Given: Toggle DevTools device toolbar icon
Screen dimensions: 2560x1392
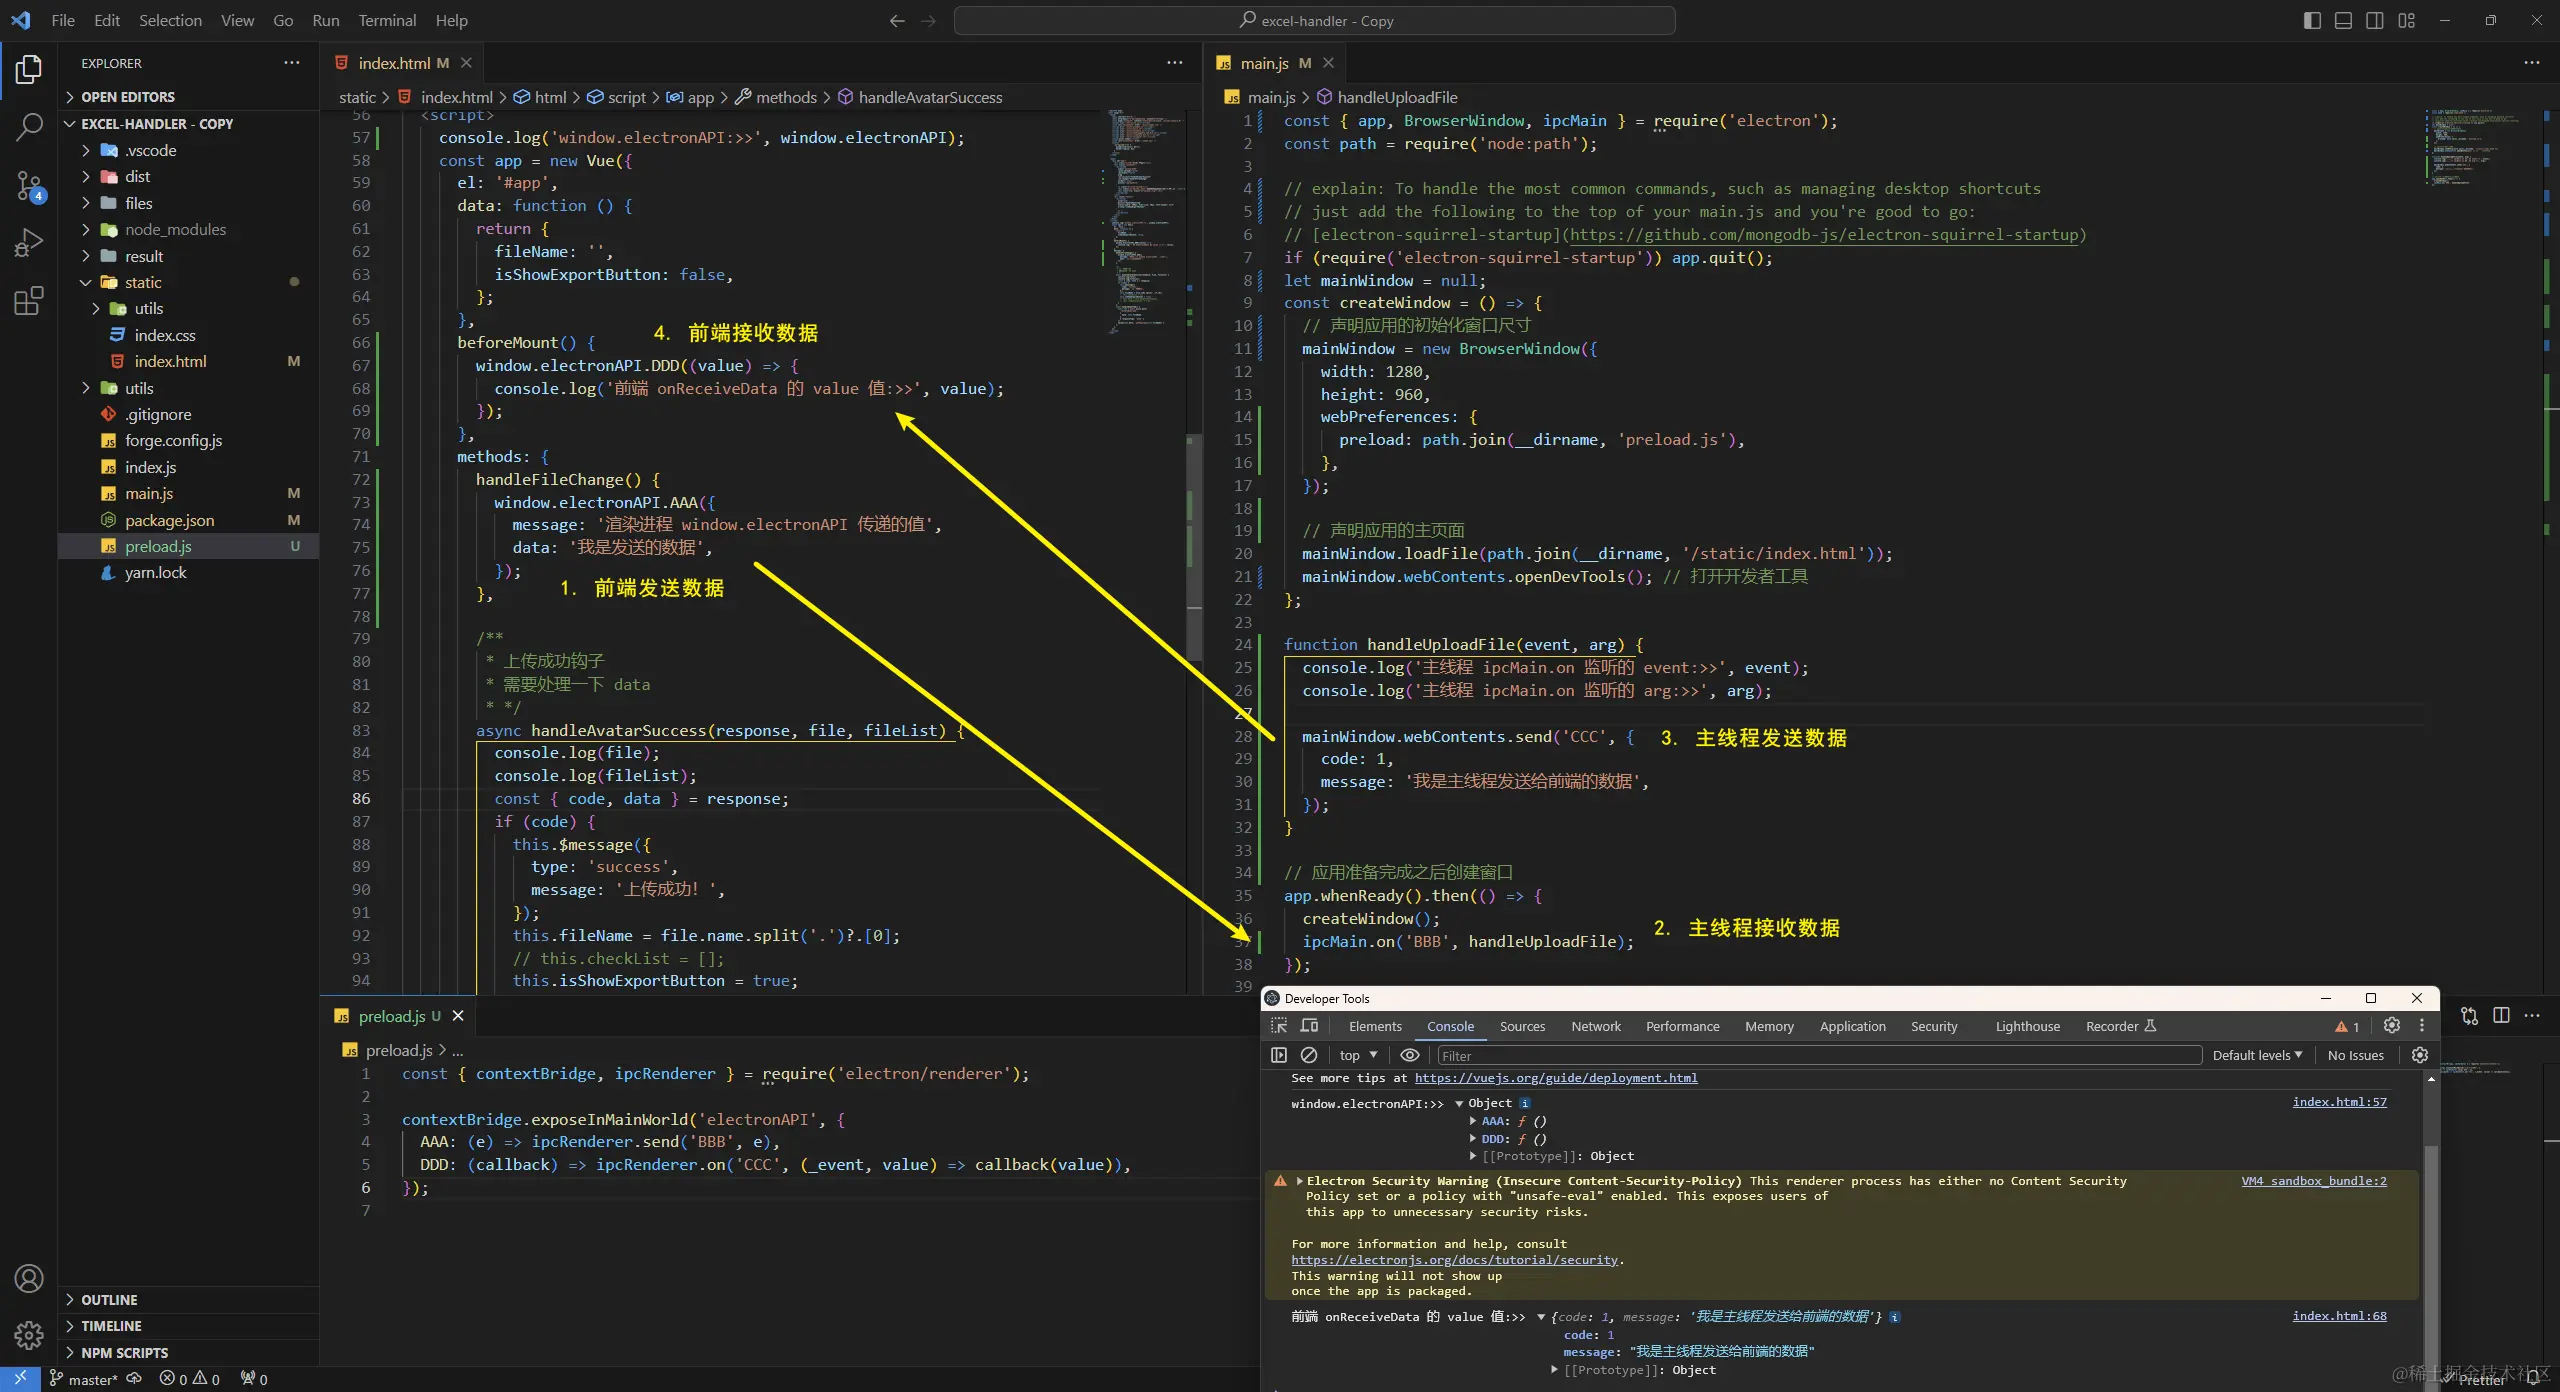Looking at the screenshot, I should coord(1309,1026).
